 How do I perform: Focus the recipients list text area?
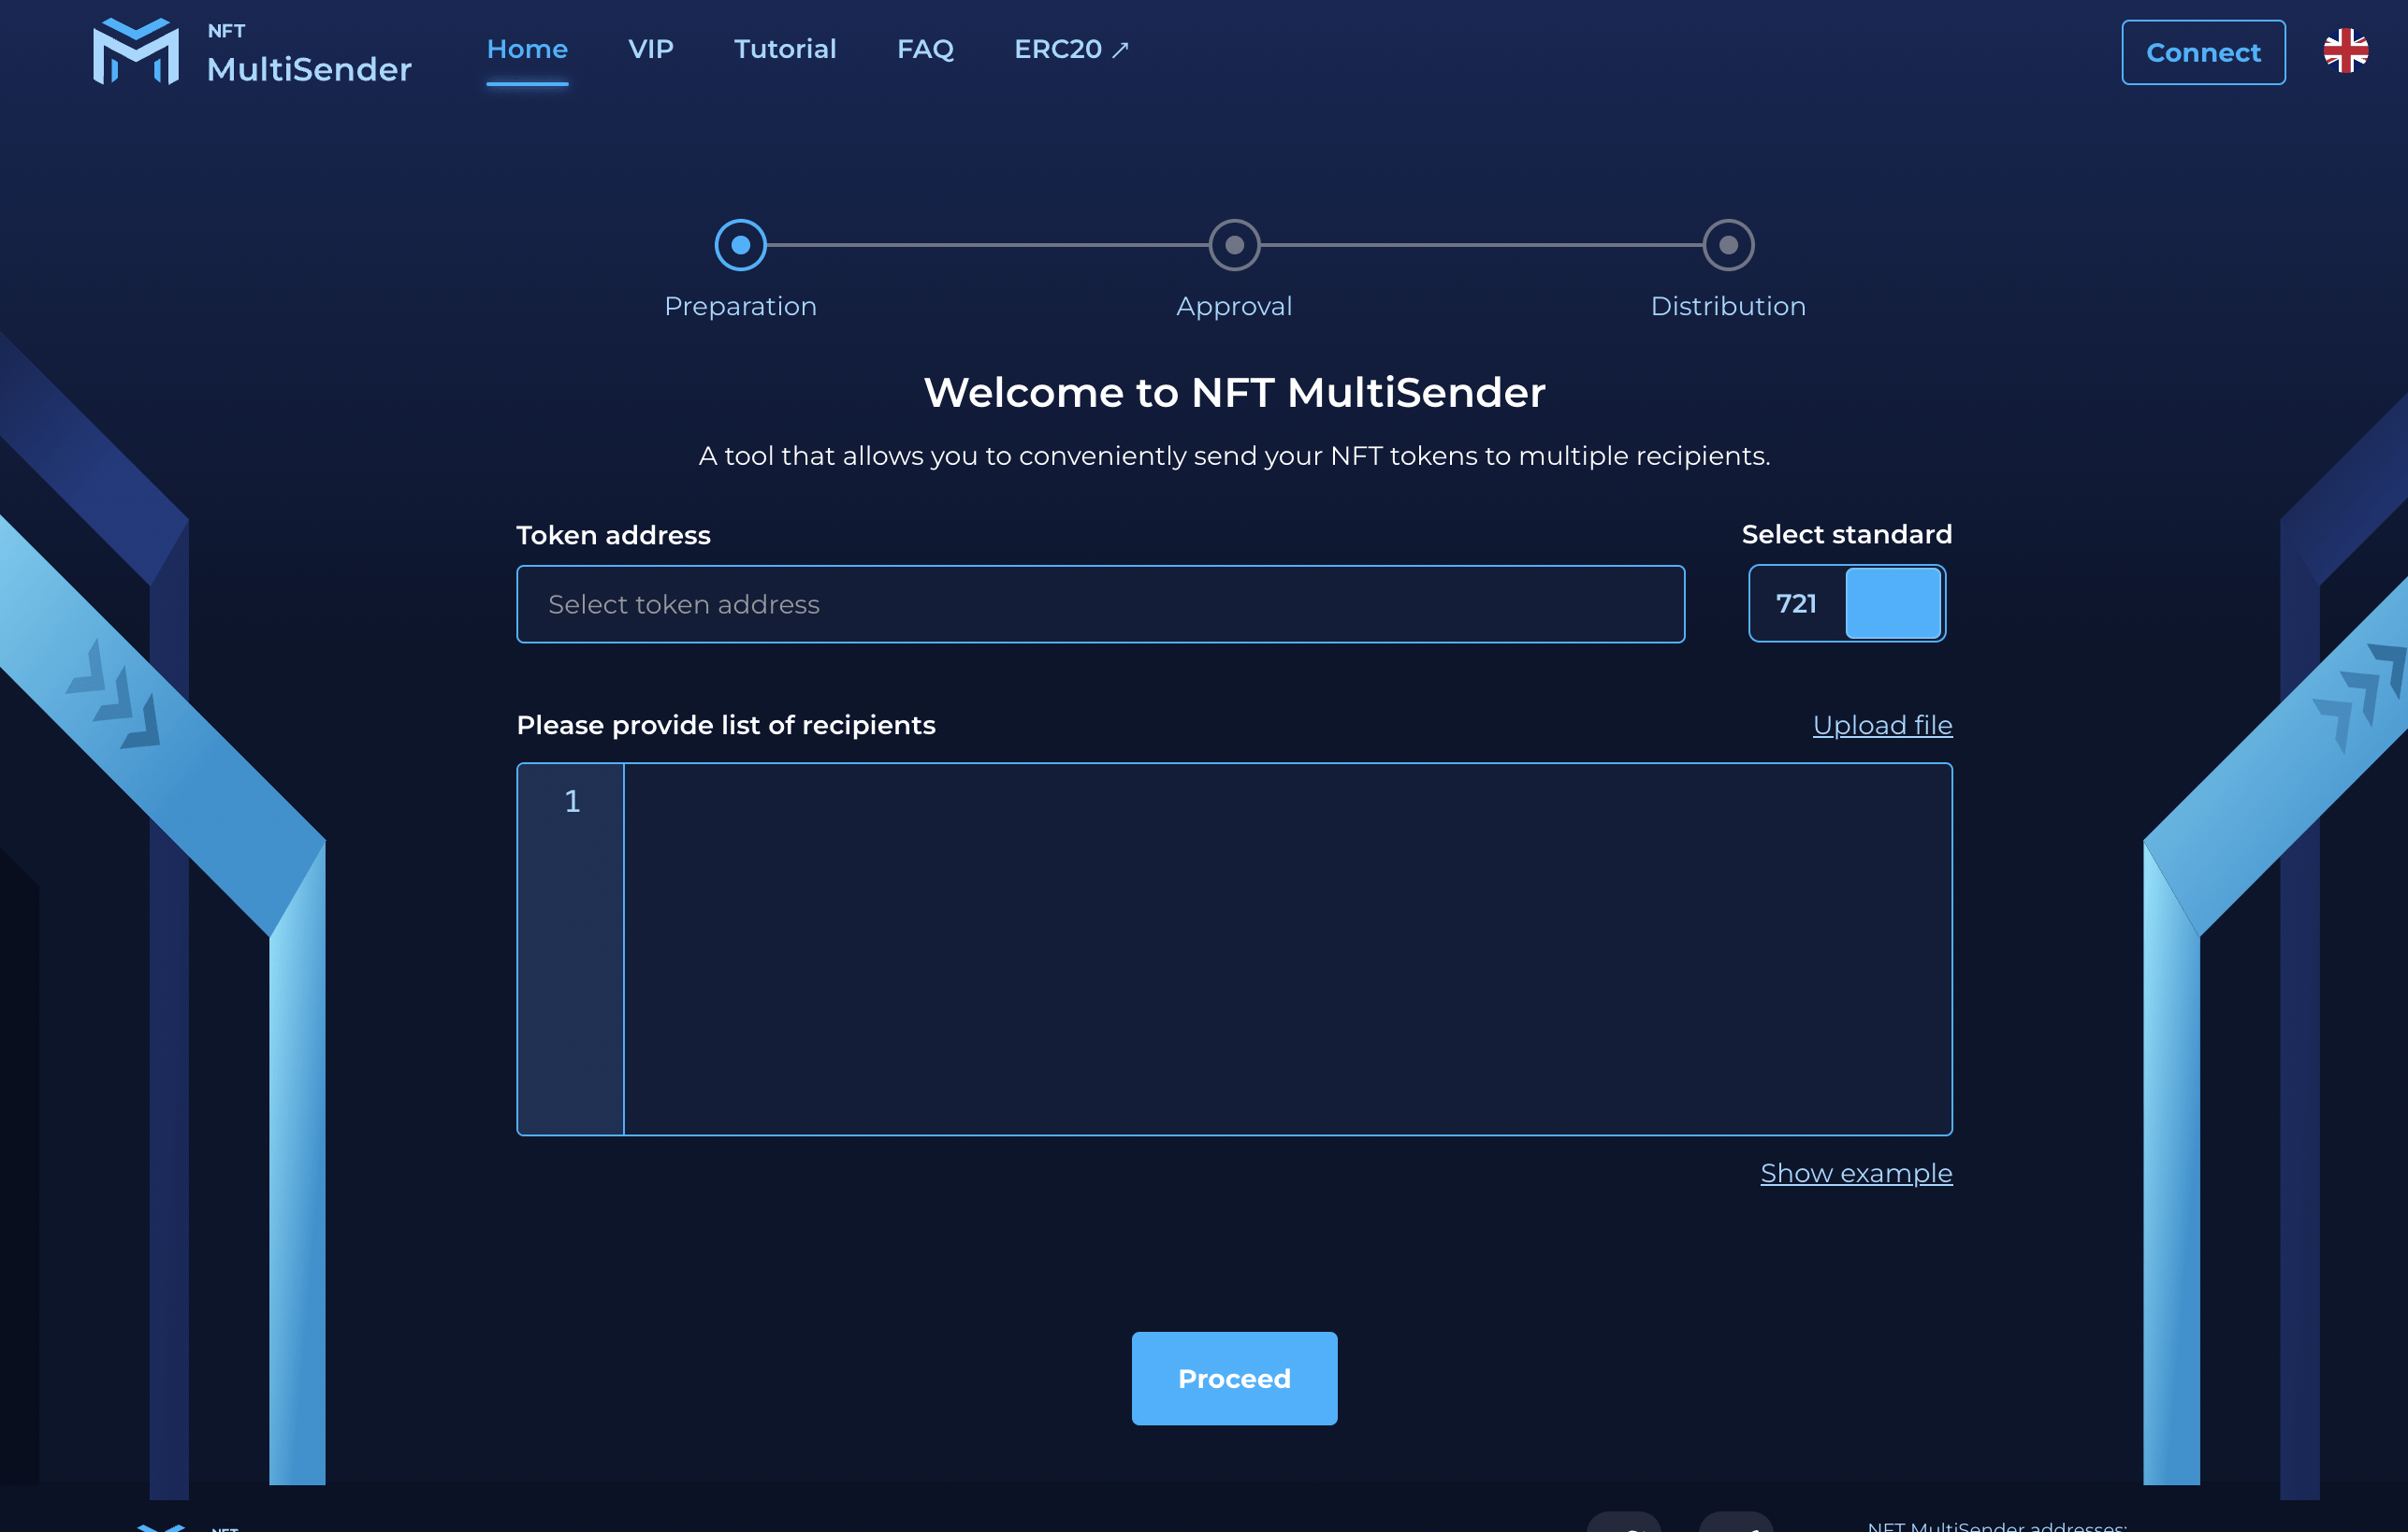click(x=1286, y=948)
